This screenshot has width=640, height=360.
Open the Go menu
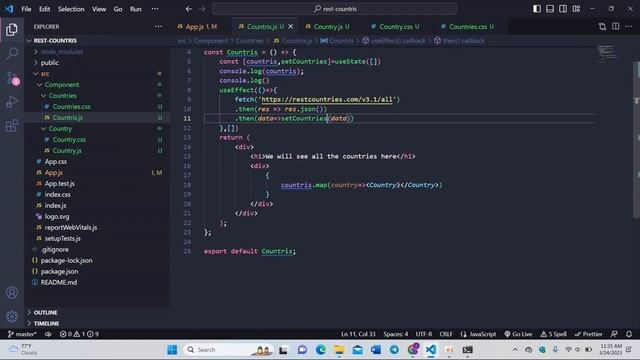(118, 9)
